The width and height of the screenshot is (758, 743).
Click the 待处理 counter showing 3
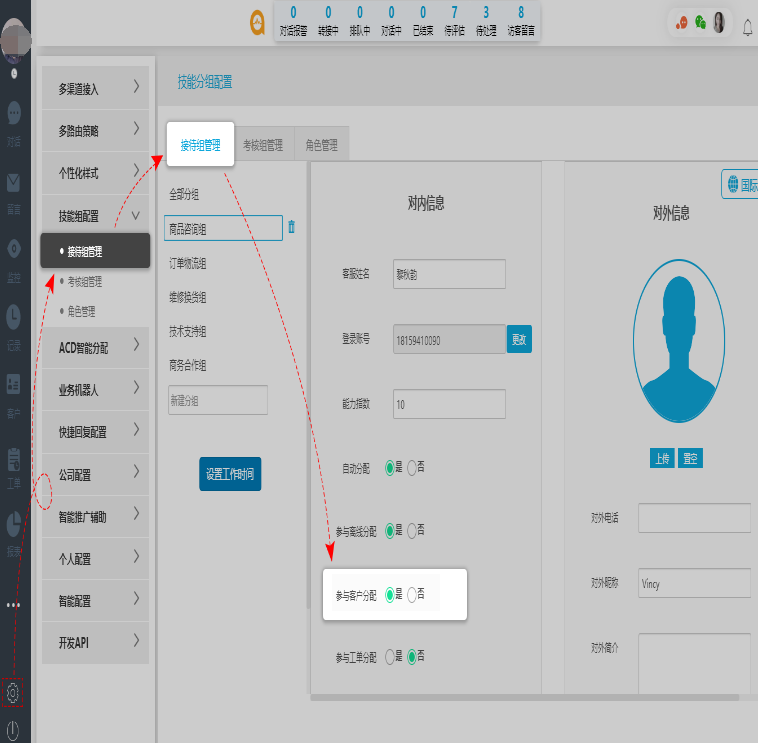(x=486, y=22)
